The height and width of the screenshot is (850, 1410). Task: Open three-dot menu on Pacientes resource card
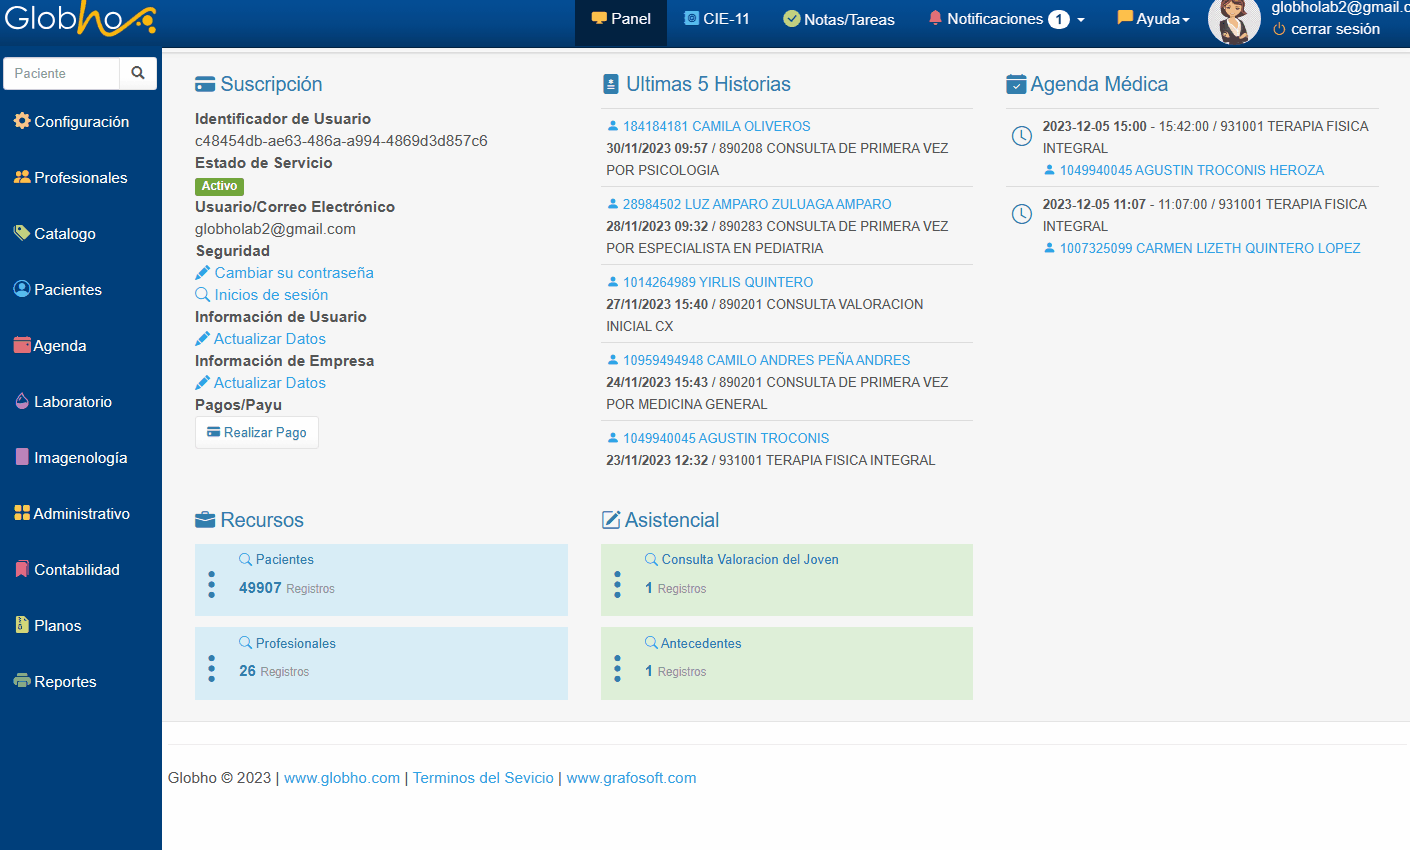(211, 584)
